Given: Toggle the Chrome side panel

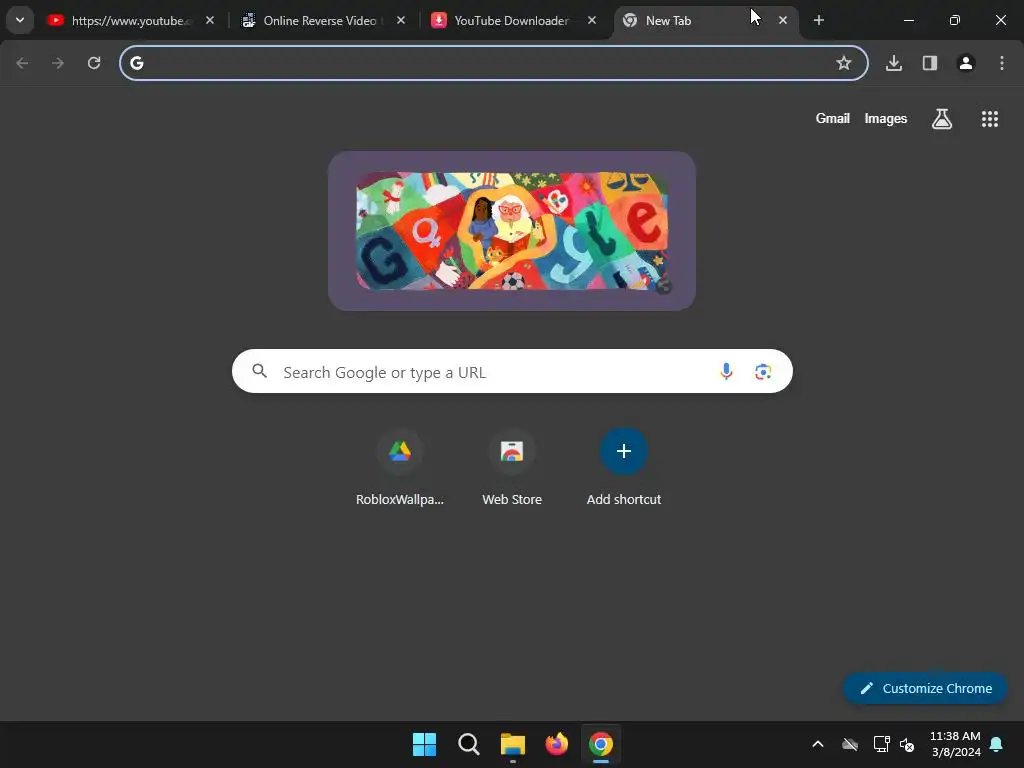Looking at the screenshot, I should coord(930,63).
